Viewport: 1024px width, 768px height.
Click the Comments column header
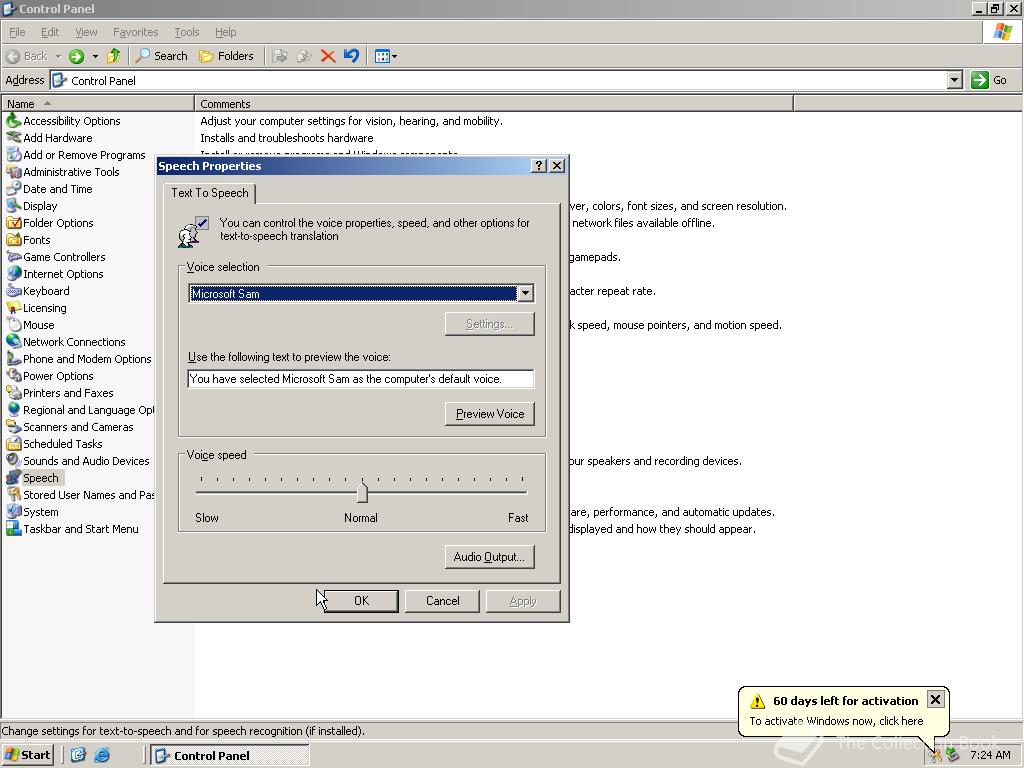pyautogui.click(x=494, y=103)
